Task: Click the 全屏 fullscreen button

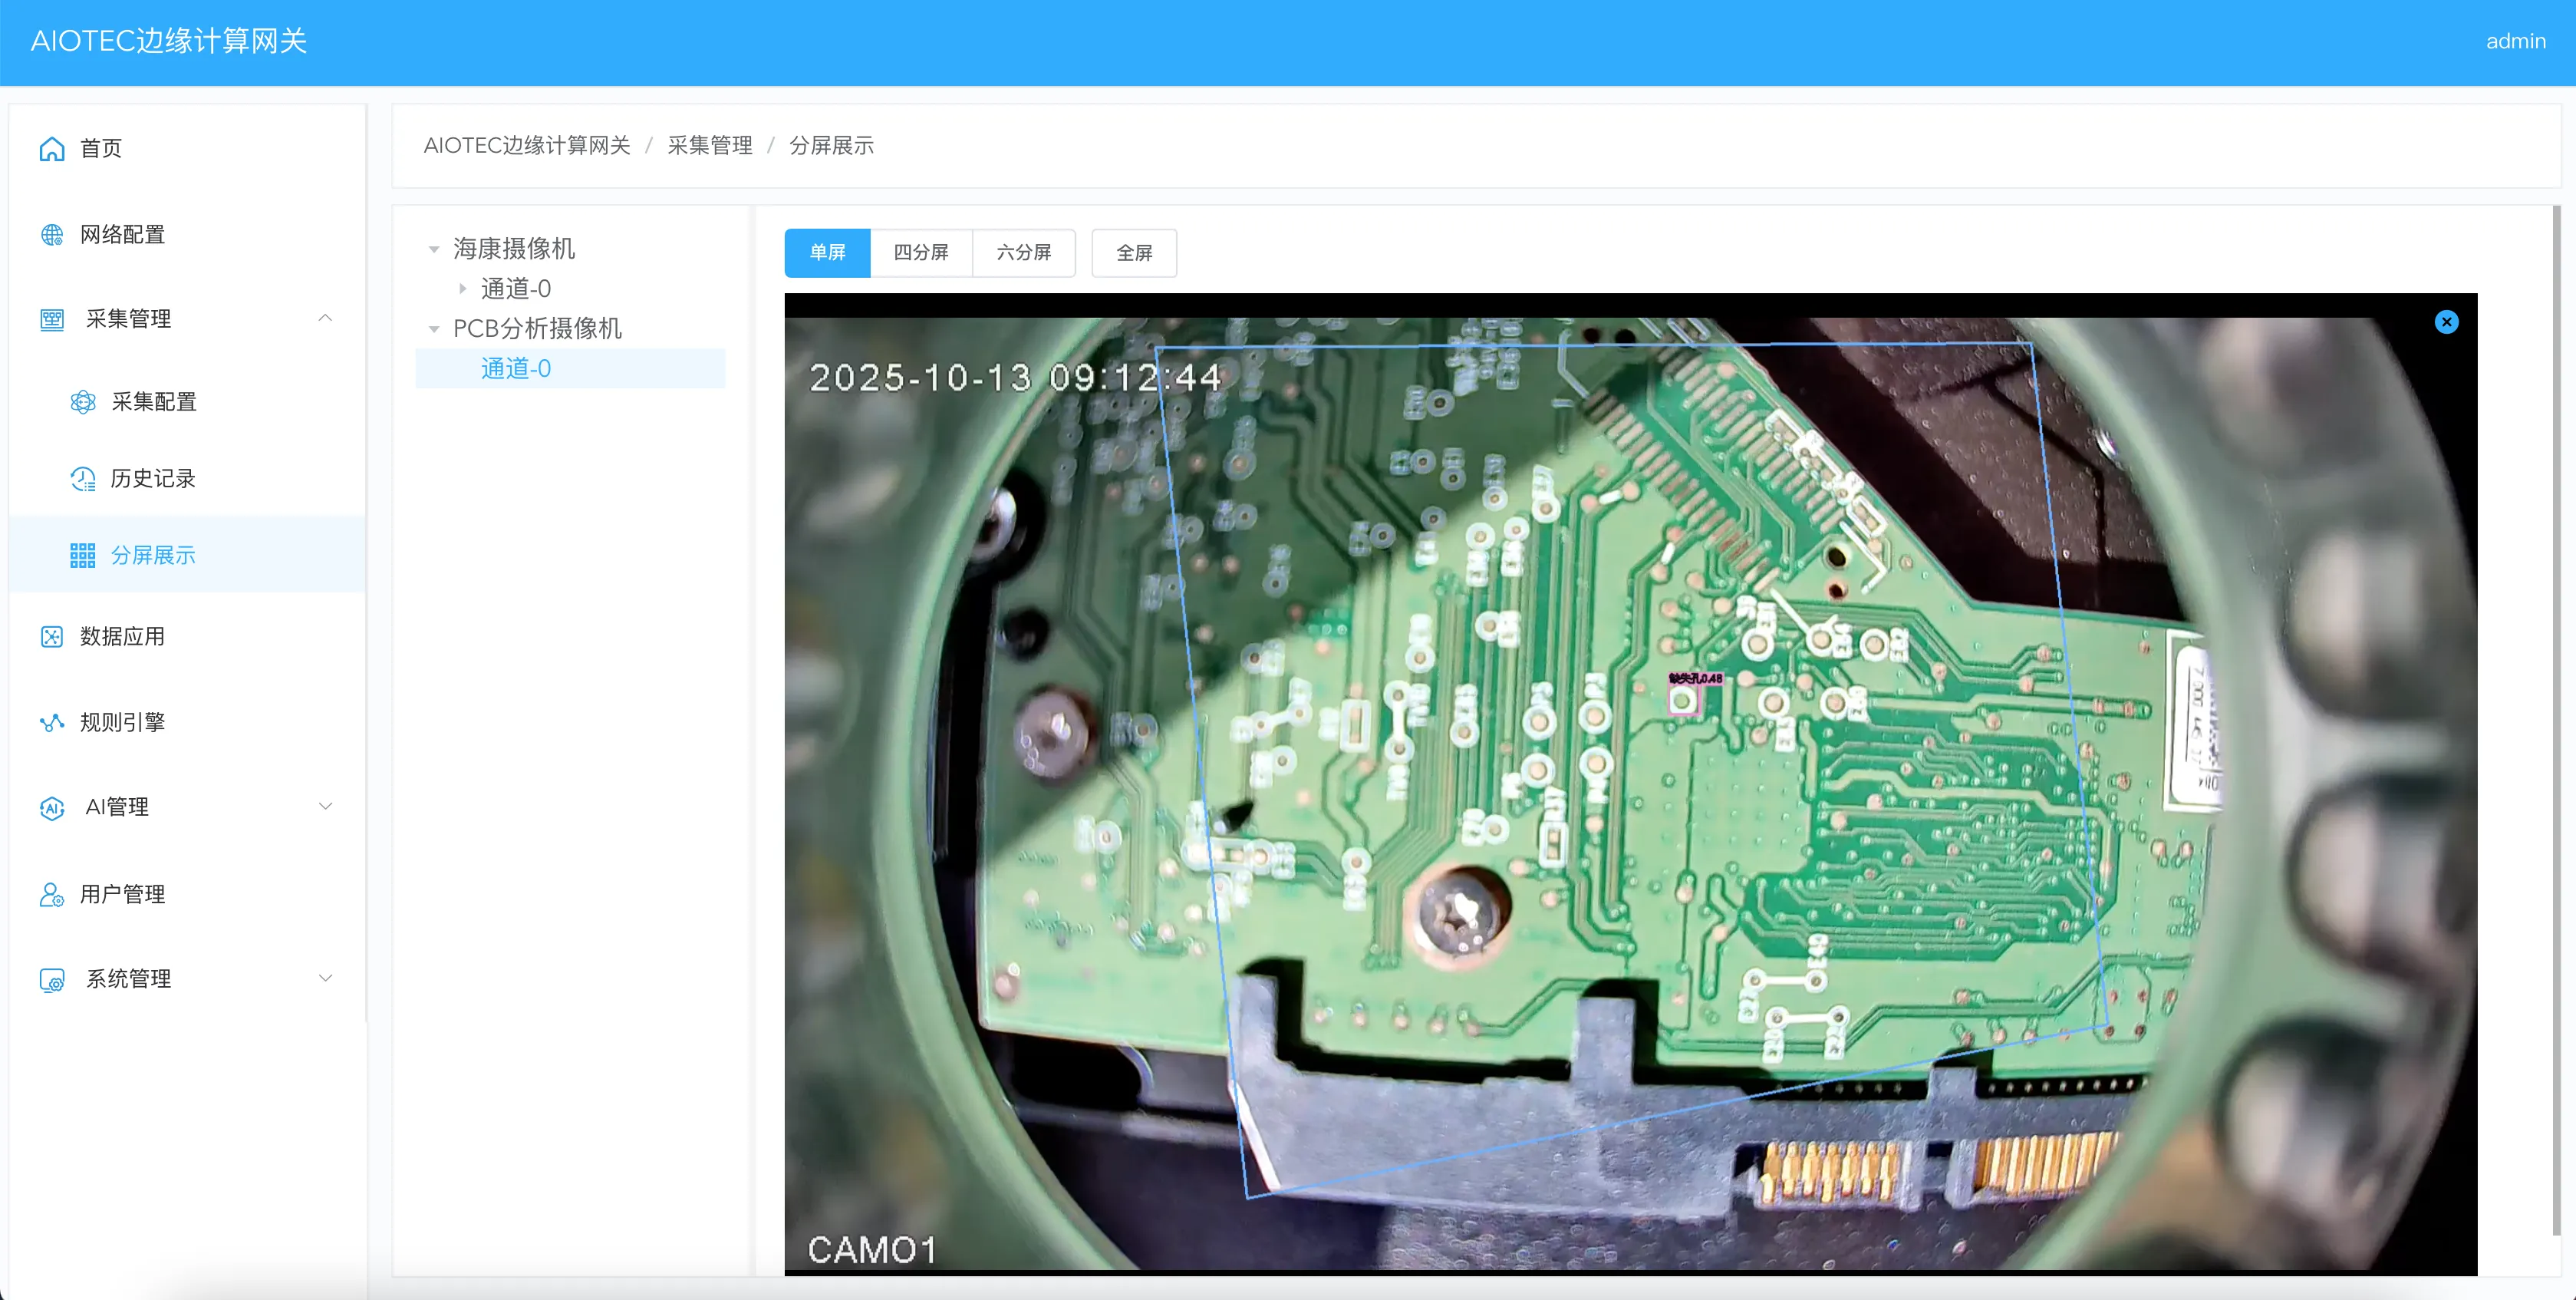Action: tap(1133, 253)
